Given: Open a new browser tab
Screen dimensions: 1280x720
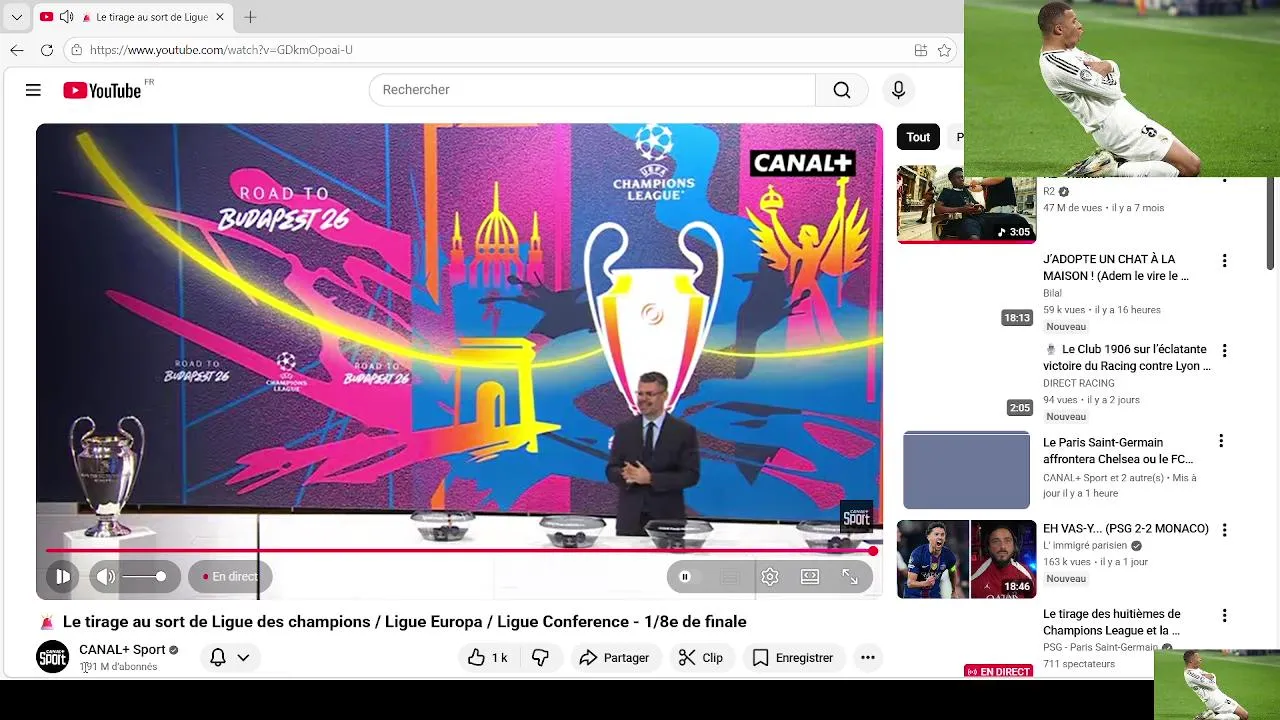Looking at the screenshot, I should point(250,17).
